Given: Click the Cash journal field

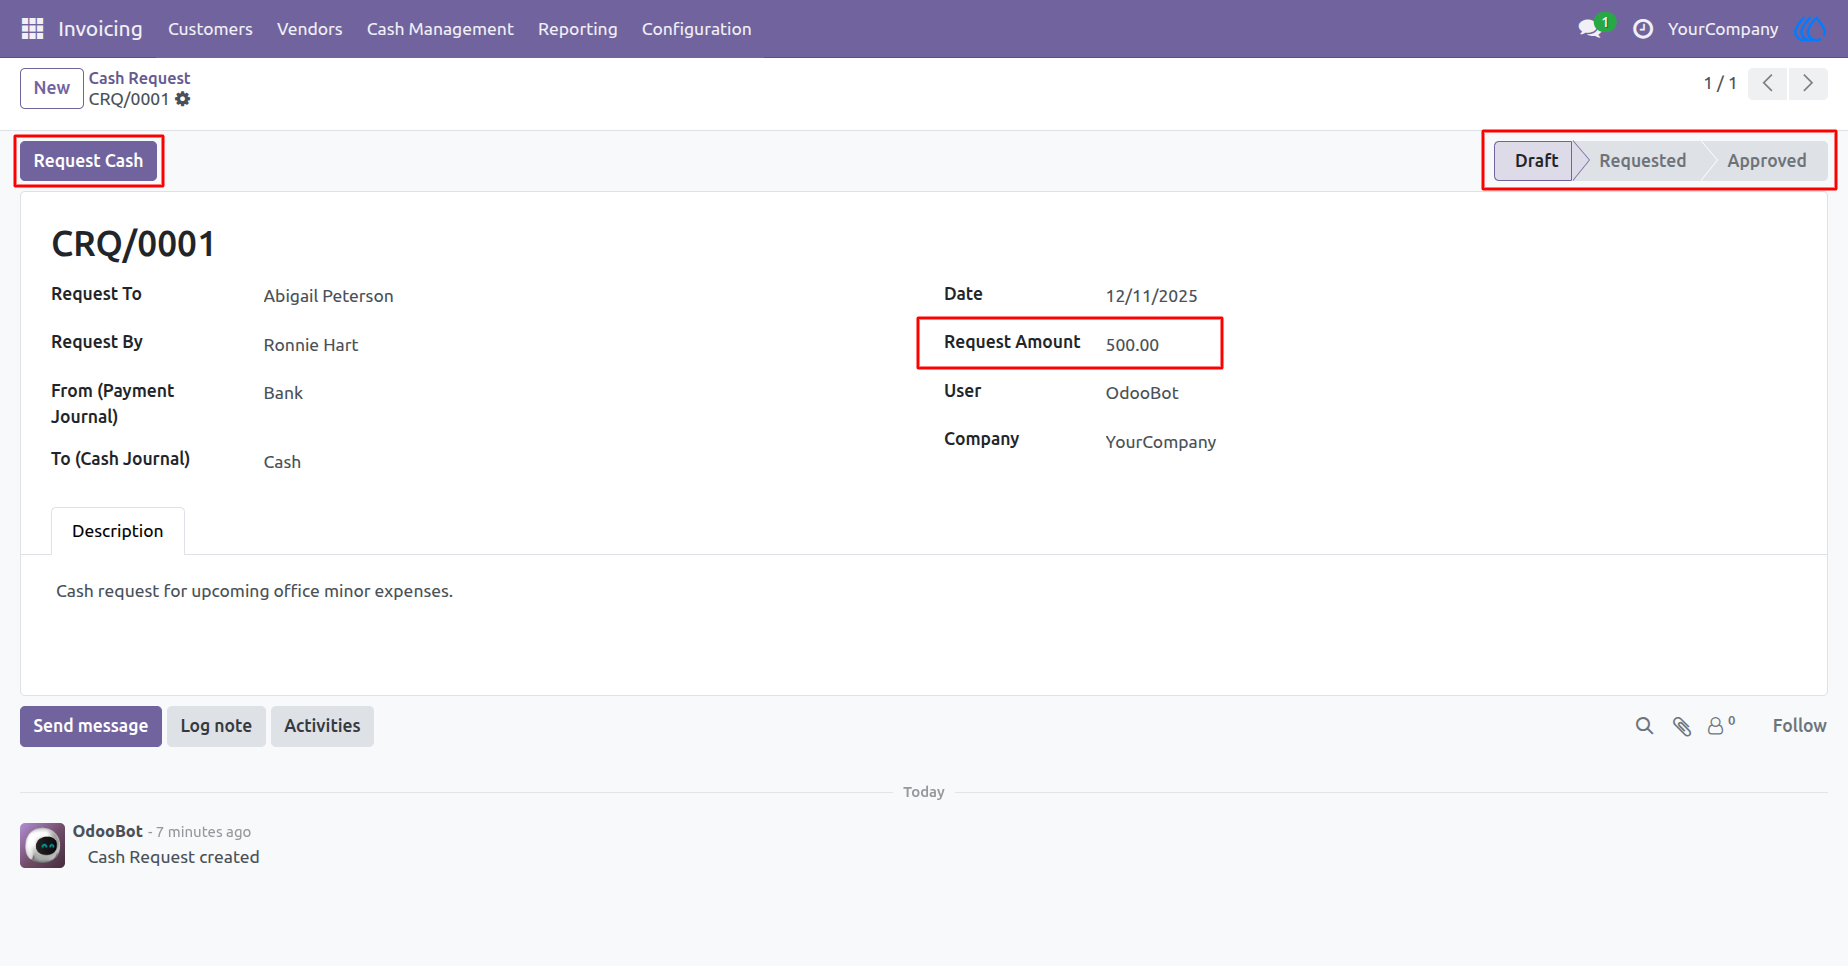Looking at the screenshot, I should coord(282,462).
